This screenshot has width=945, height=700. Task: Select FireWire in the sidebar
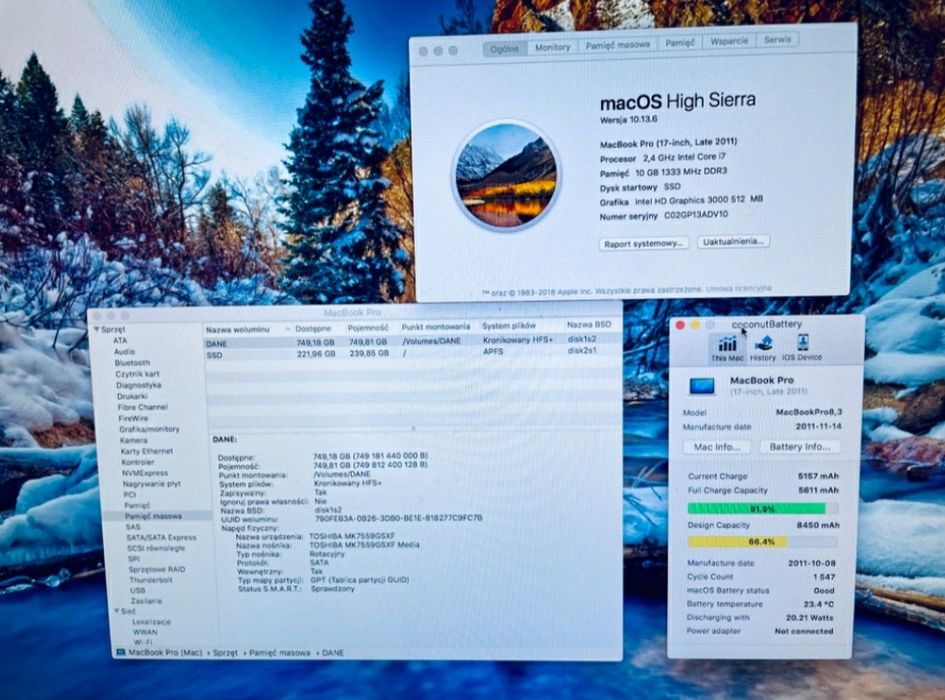(133, 418)
